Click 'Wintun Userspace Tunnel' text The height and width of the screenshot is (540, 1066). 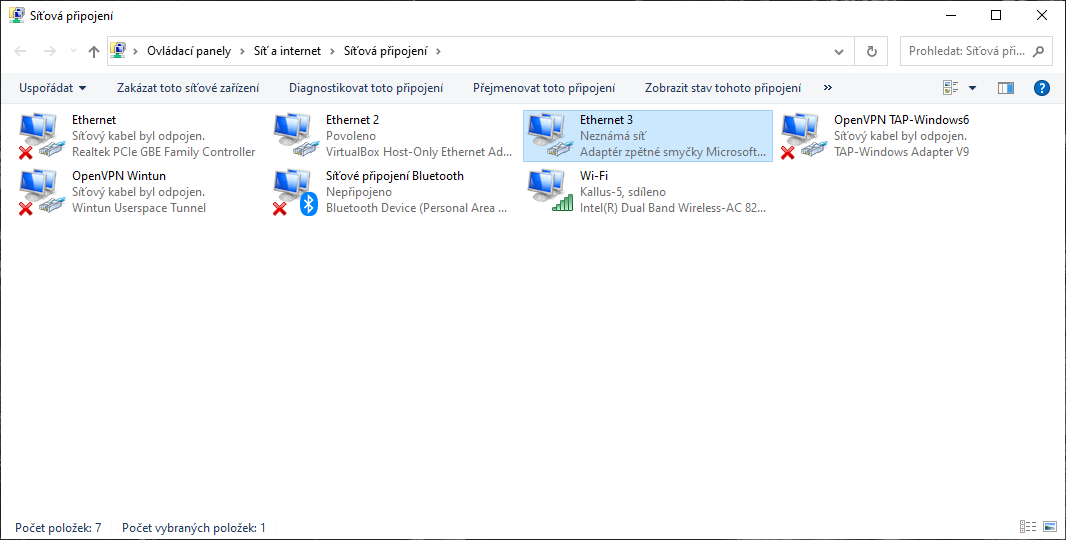[139, 207]
